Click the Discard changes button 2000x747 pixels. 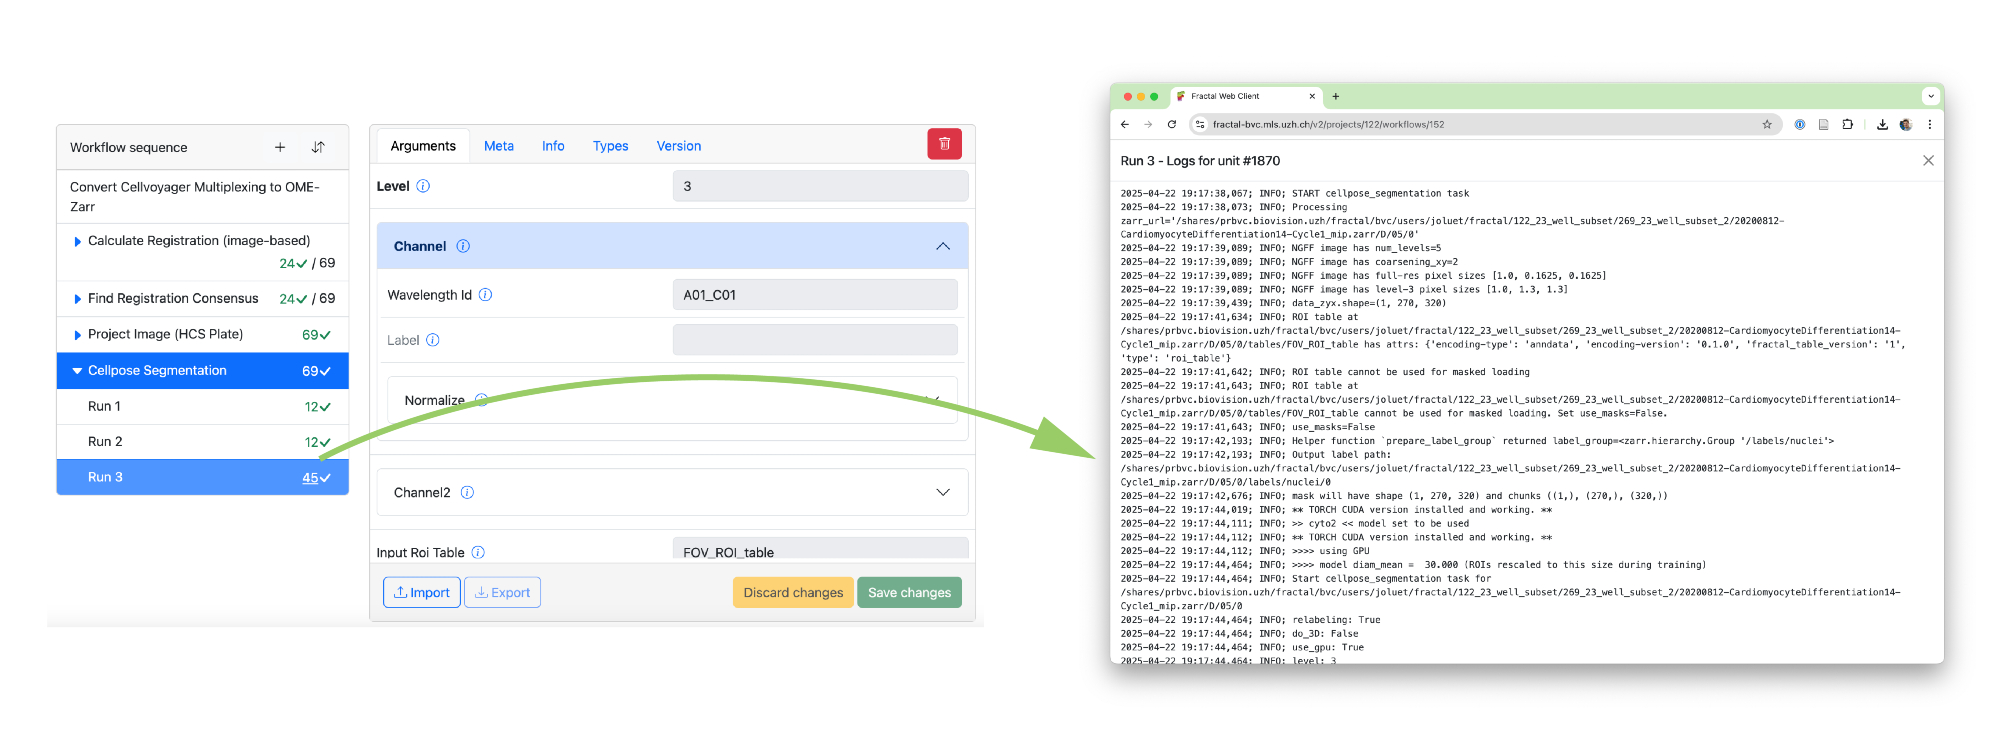click(793, 593)
